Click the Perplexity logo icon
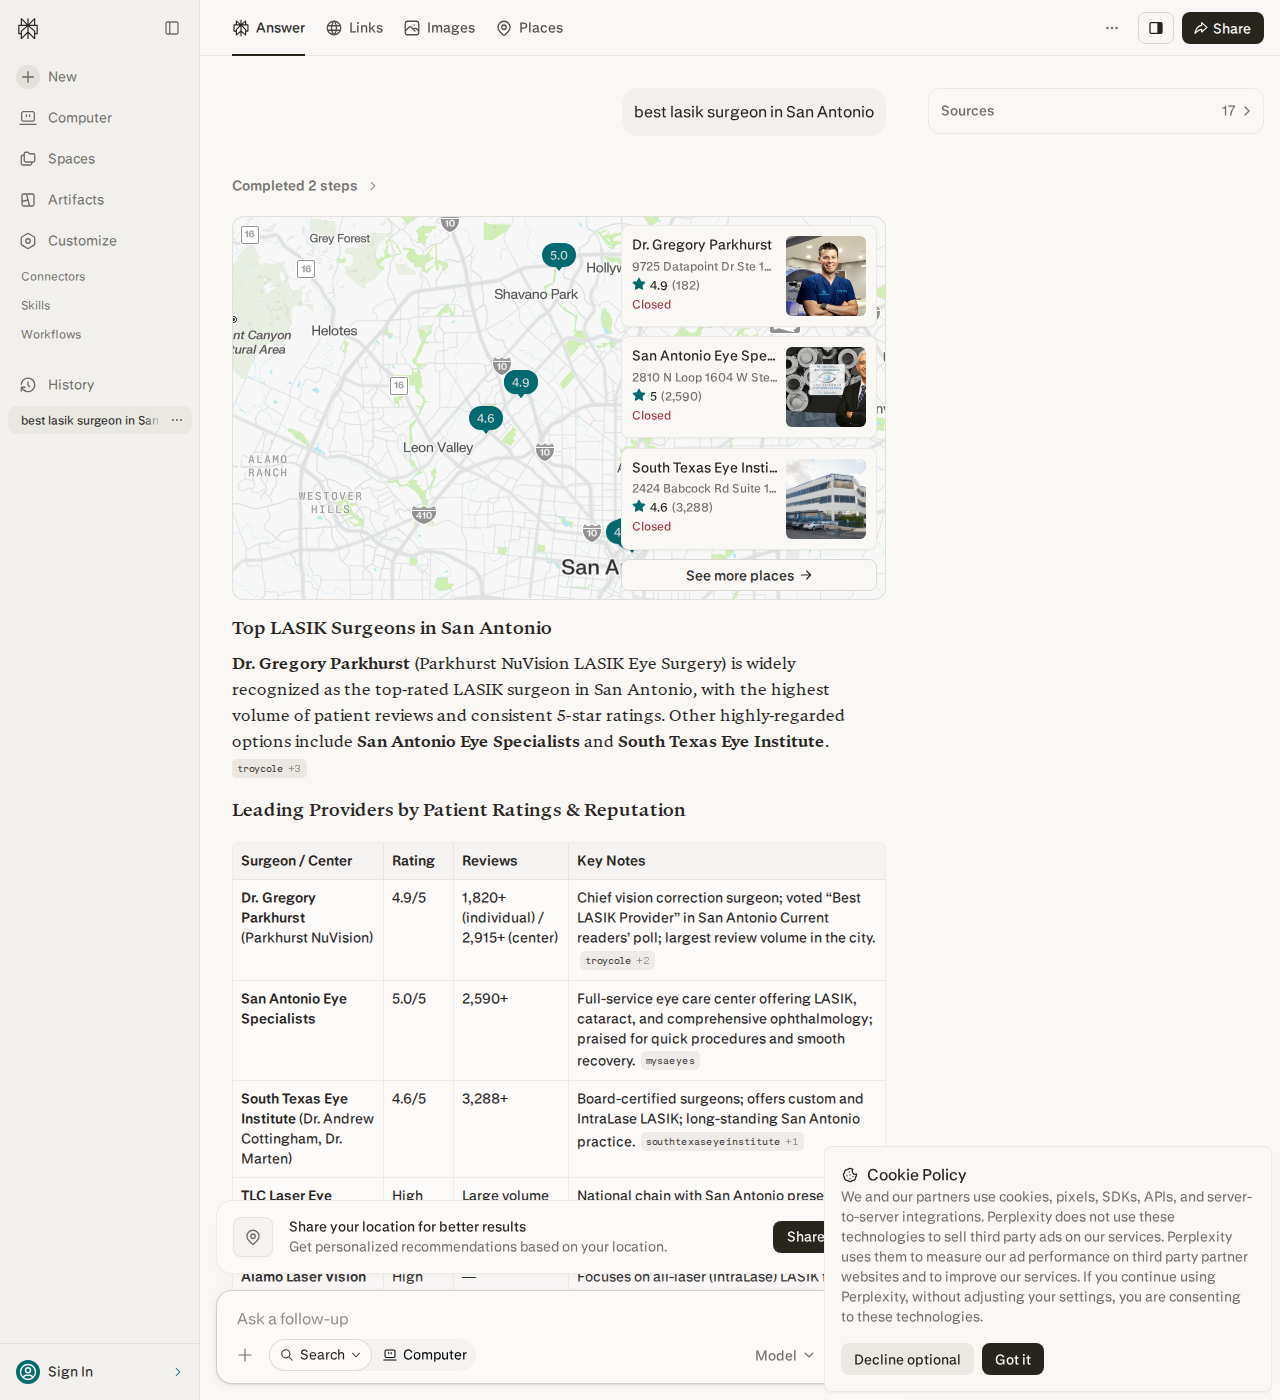1280x1400 pixels. click(28, 28)
